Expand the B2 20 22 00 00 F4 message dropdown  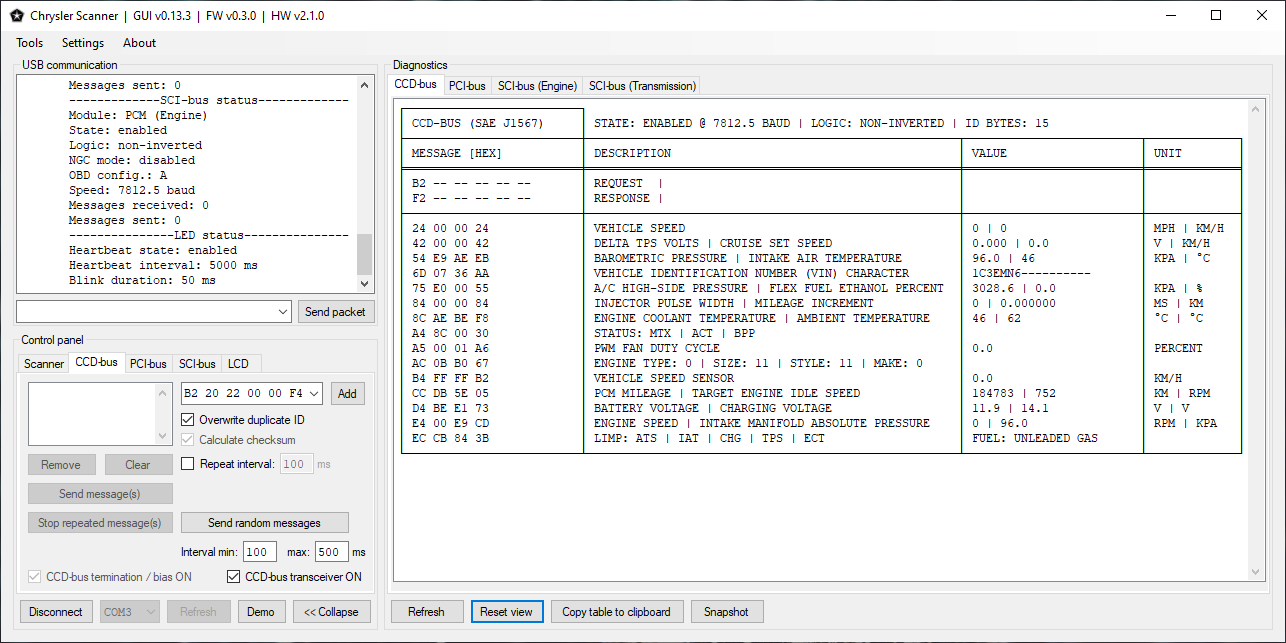click(314, 393)
